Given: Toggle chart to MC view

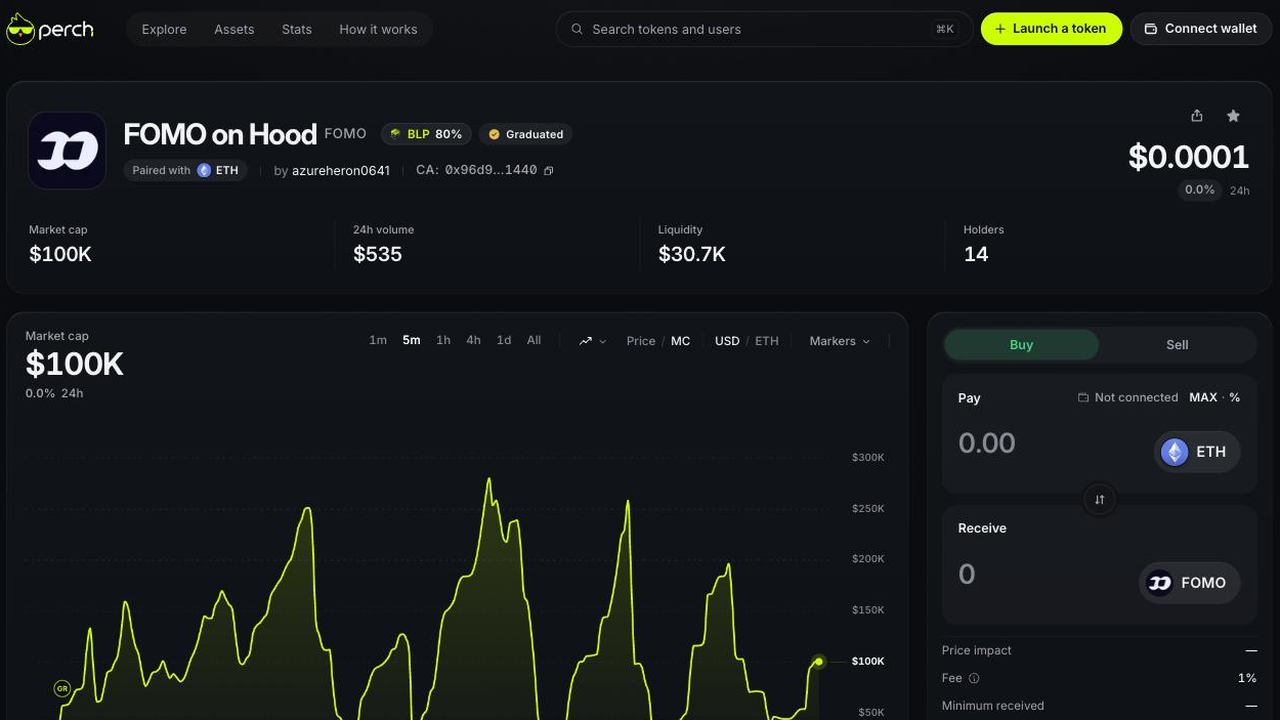Looking at the screenshot, I should (680, 341).
